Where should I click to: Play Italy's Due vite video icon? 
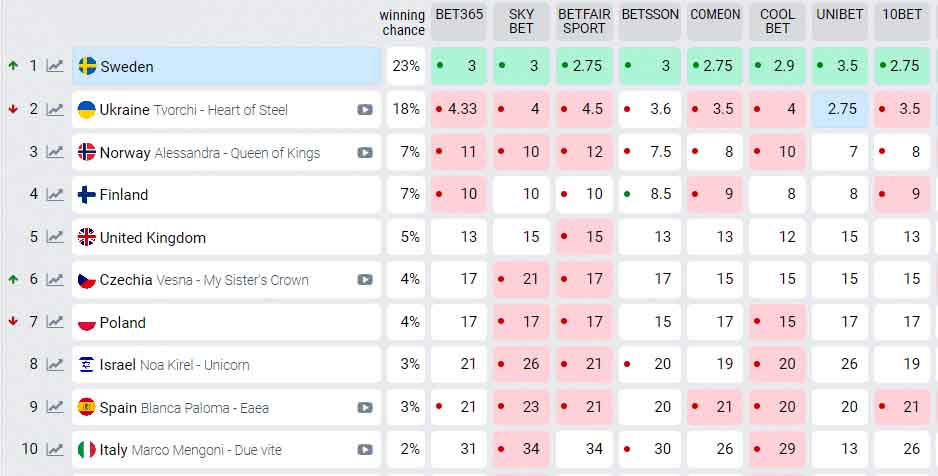[x=365, y=450]
